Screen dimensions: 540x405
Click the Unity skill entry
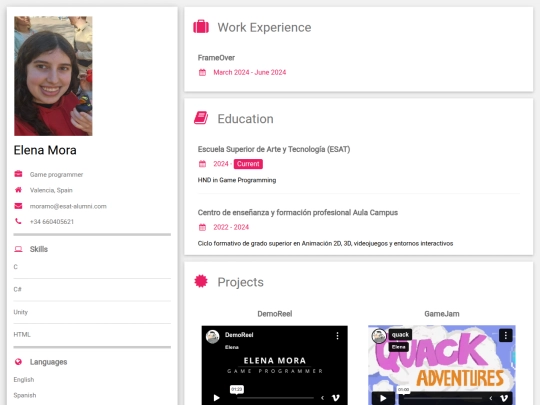(21, 312)
